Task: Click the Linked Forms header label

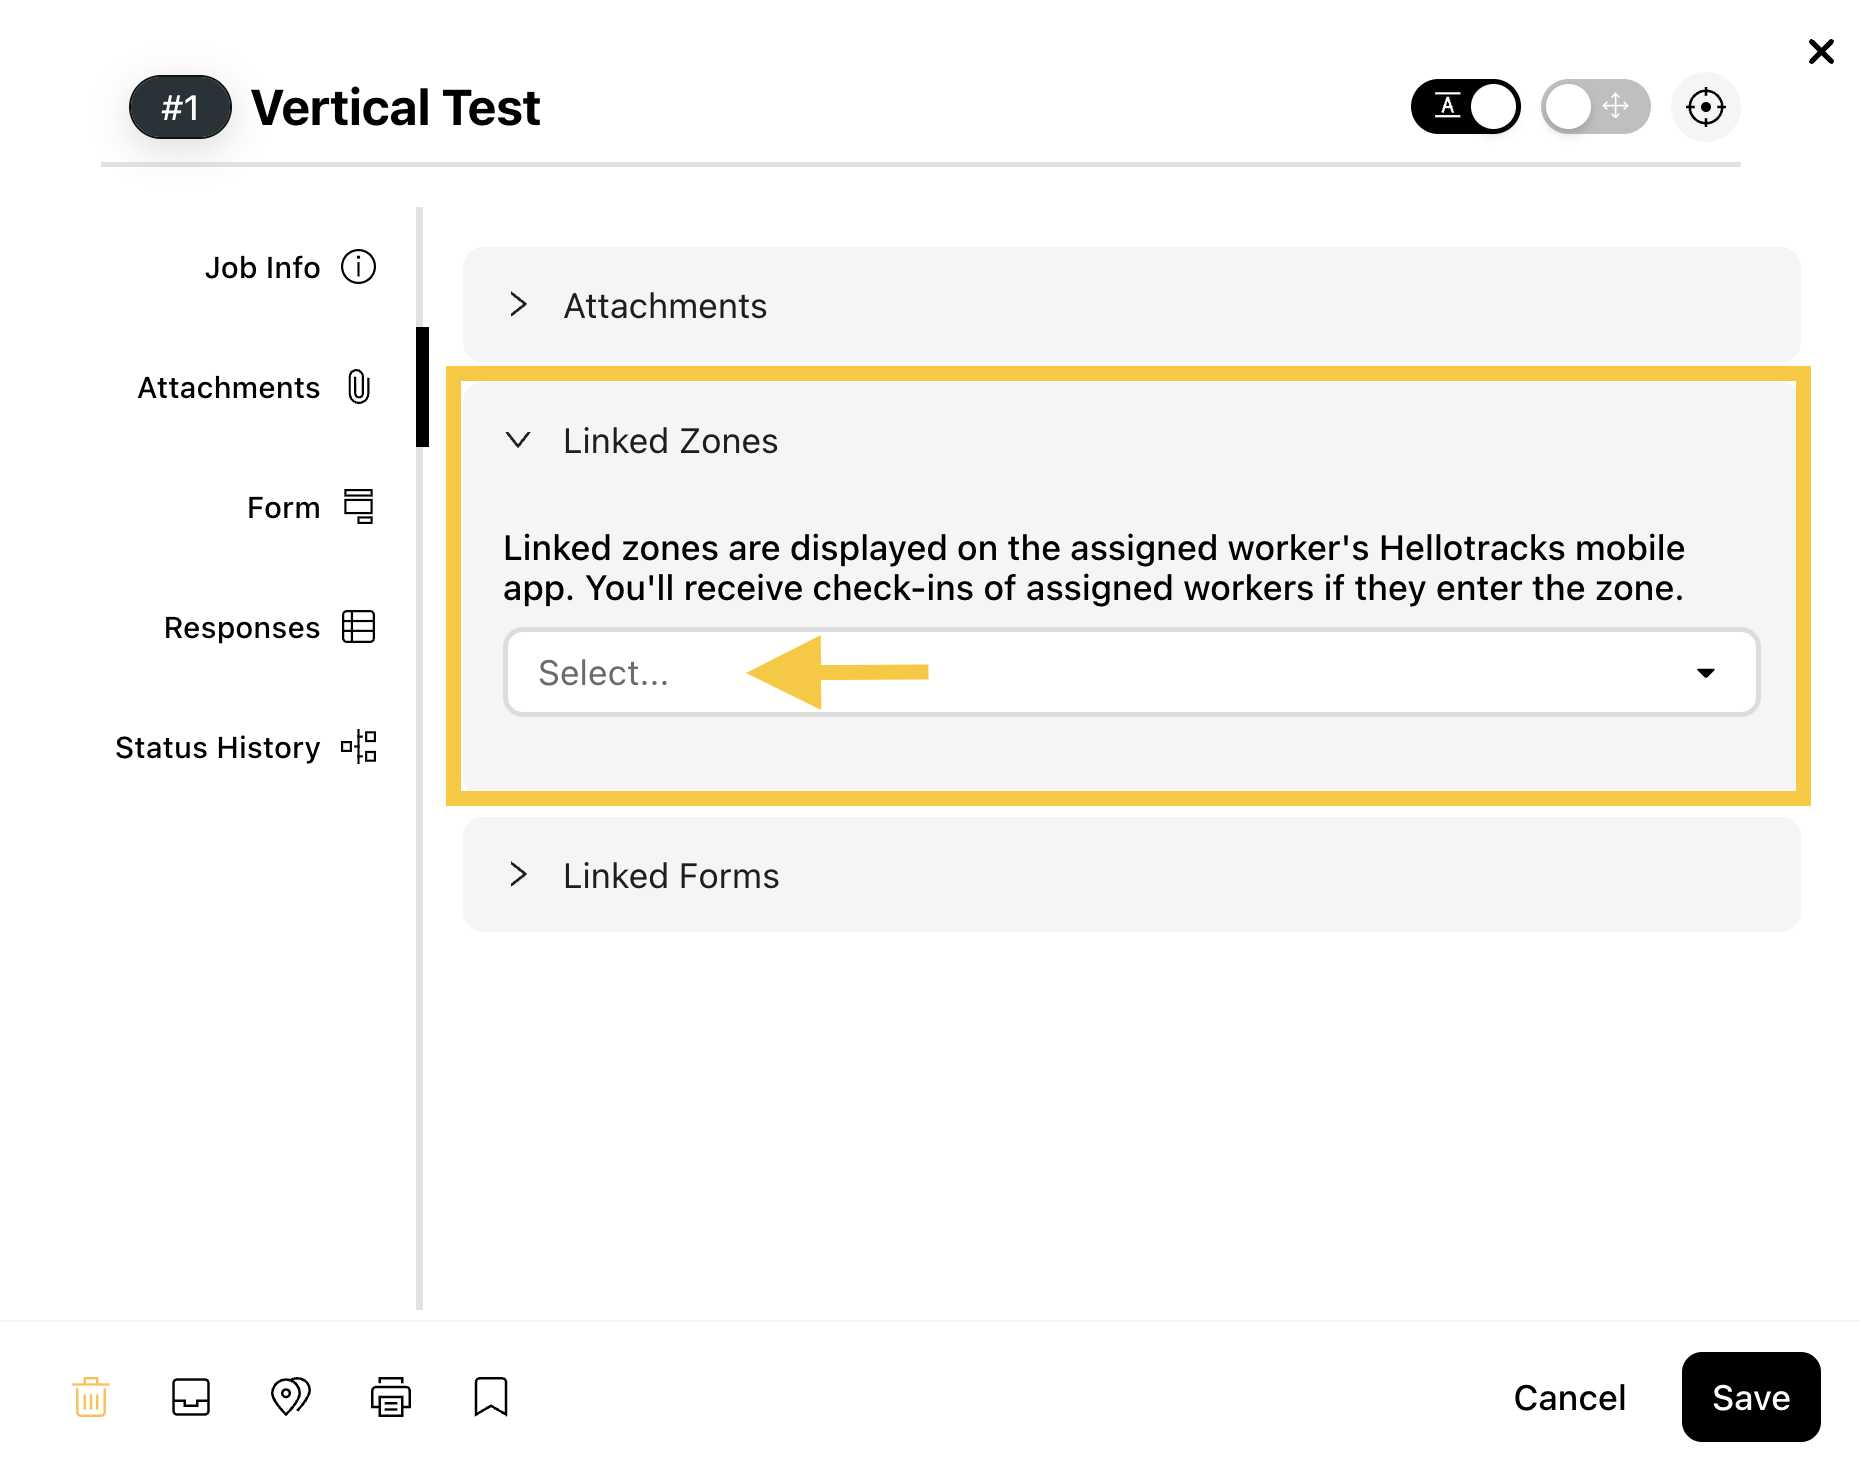Action: (x=671, y=876)
